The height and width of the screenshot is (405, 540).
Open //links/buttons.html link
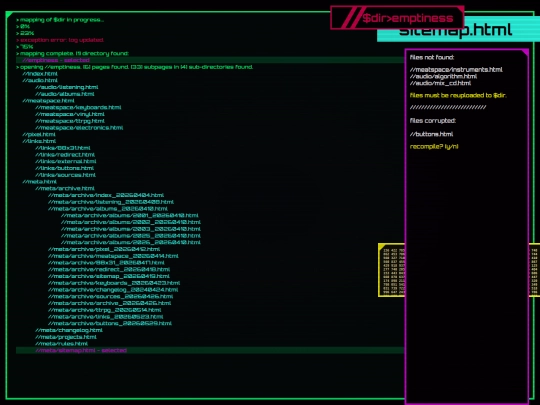64,168
